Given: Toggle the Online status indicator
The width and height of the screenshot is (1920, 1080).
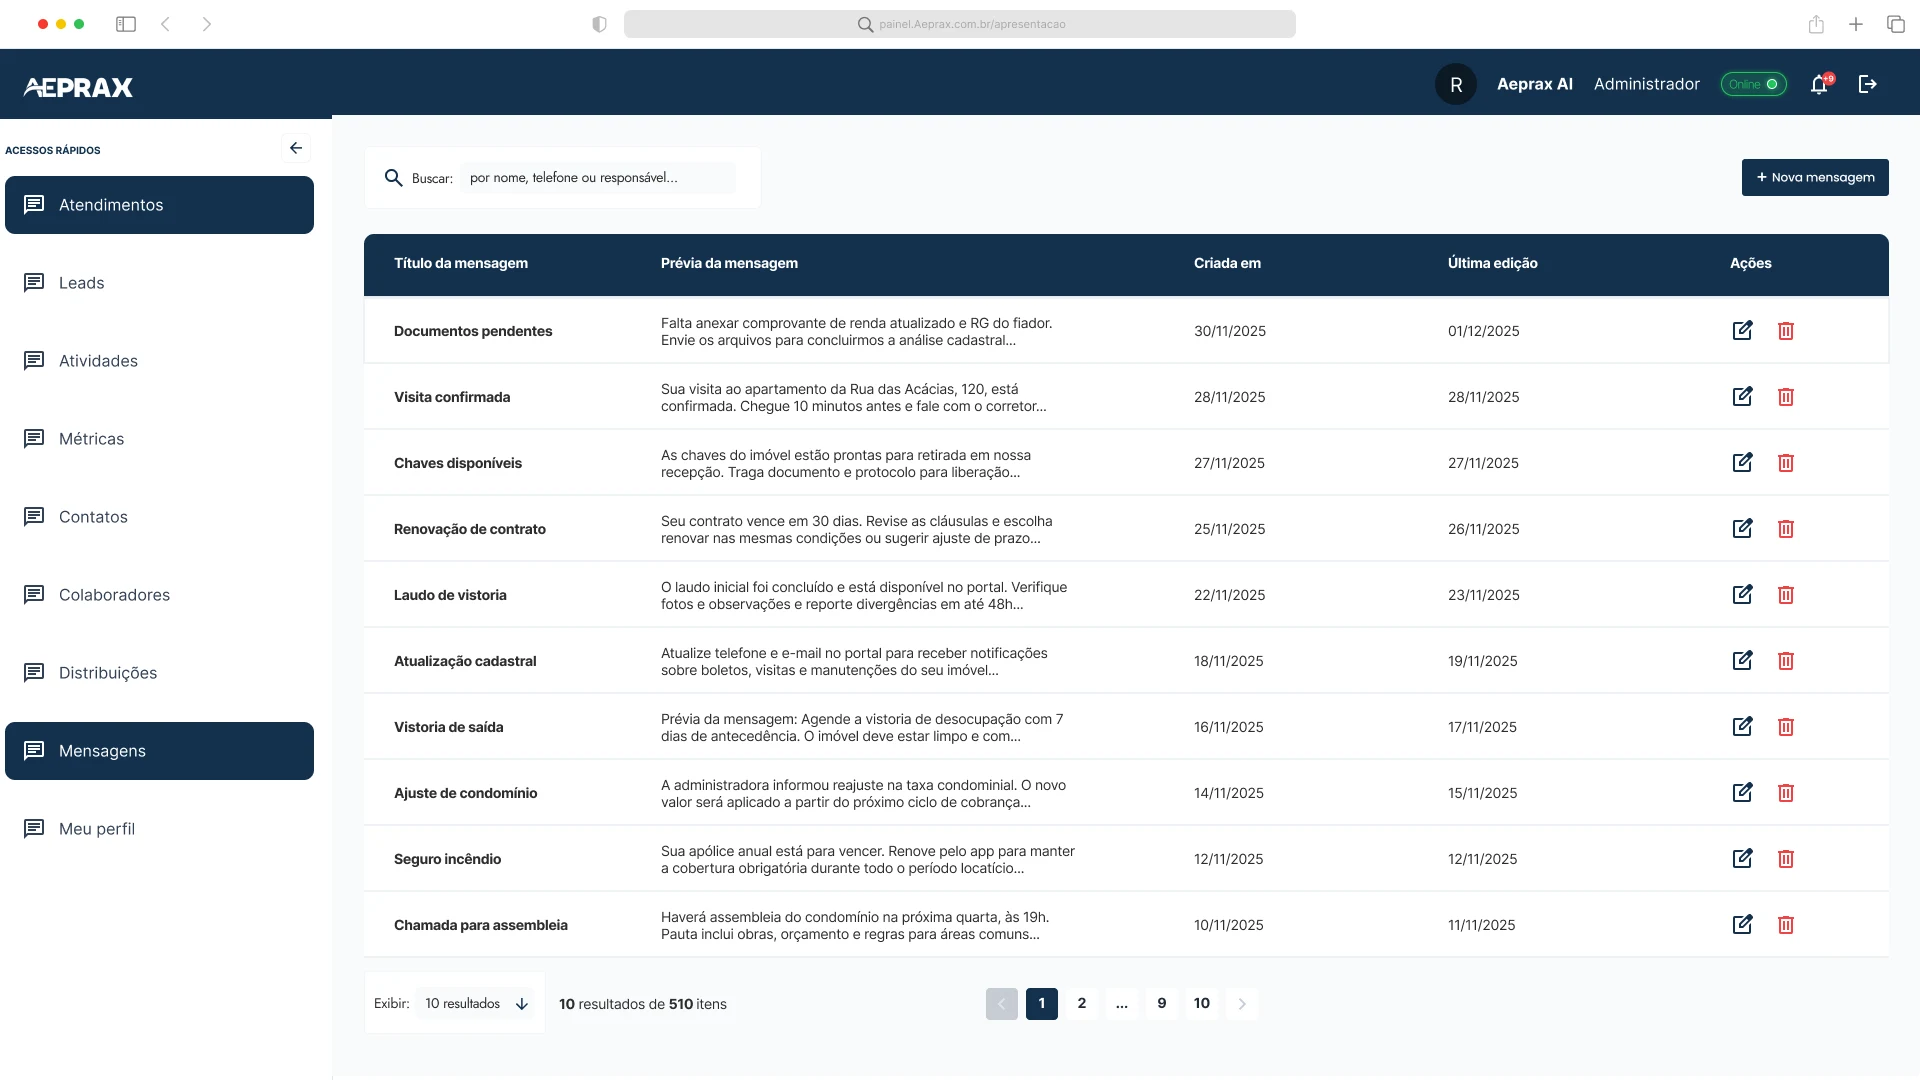Looking at the screenshot, I should point(1753,84).
